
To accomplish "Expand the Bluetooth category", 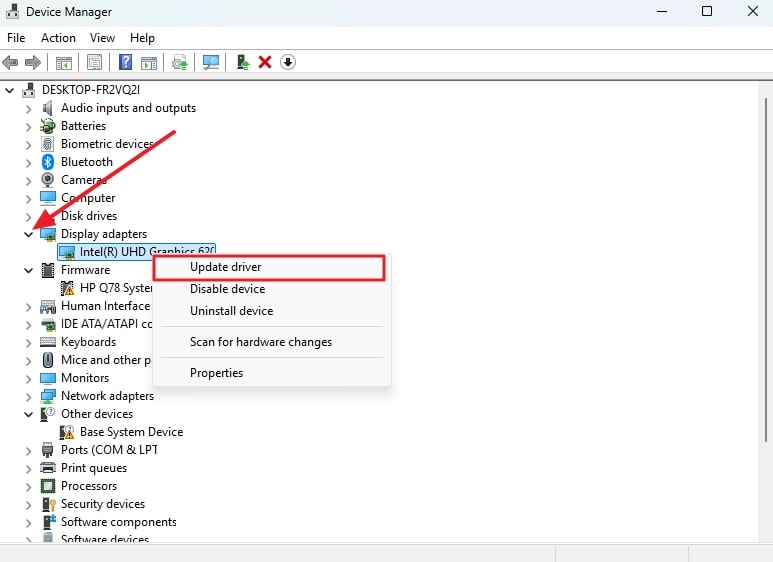I will pyautogui.click(x=29, y=163).
